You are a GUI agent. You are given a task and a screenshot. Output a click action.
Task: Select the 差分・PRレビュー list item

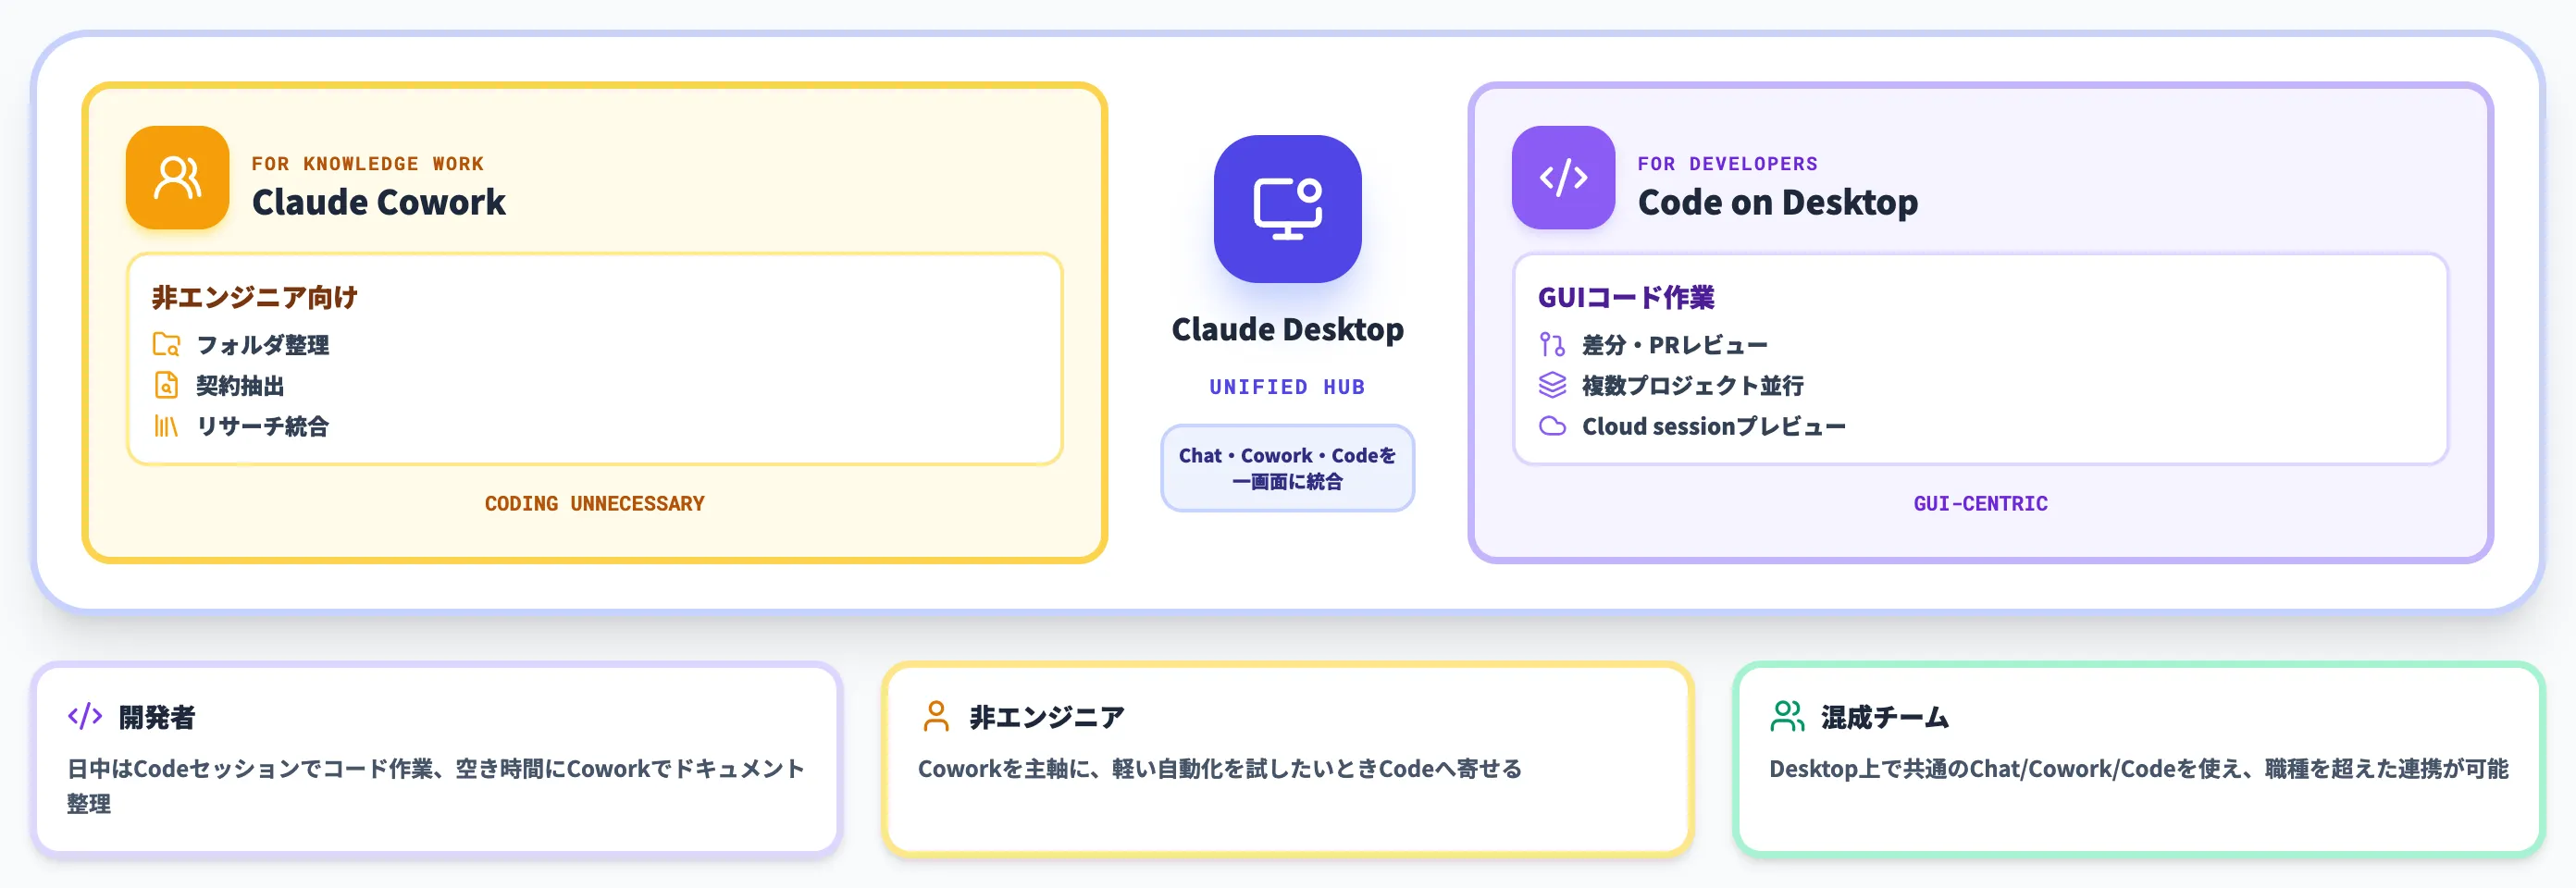[1653, 345]
